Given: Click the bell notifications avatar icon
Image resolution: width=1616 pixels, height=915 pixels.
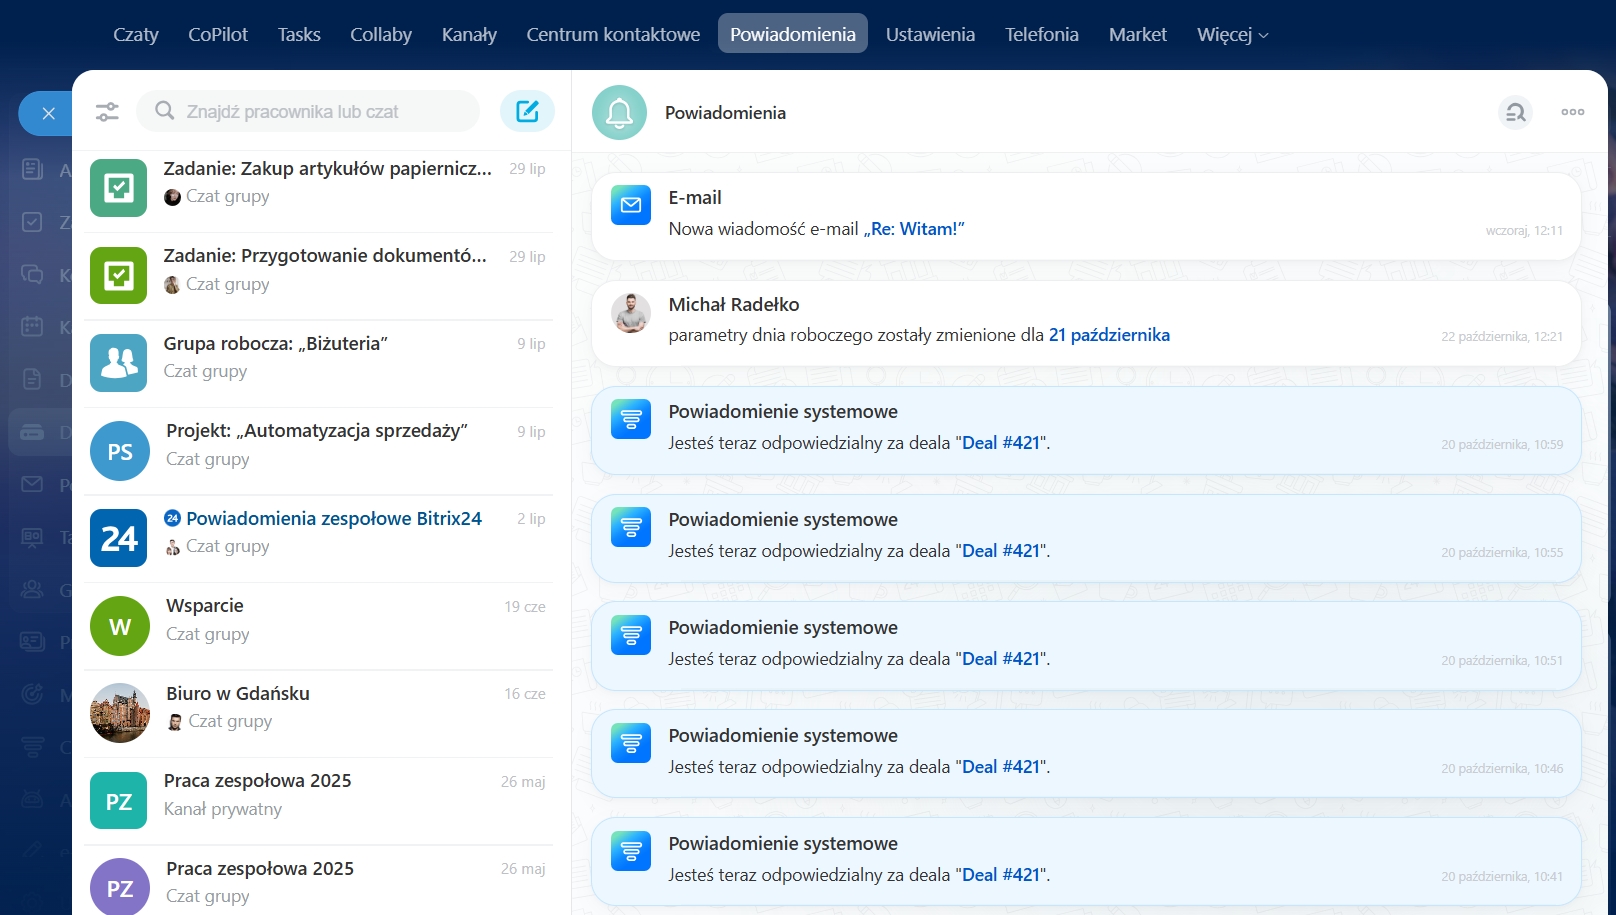Looking at the screenshot, I should [x=619, y=113].
